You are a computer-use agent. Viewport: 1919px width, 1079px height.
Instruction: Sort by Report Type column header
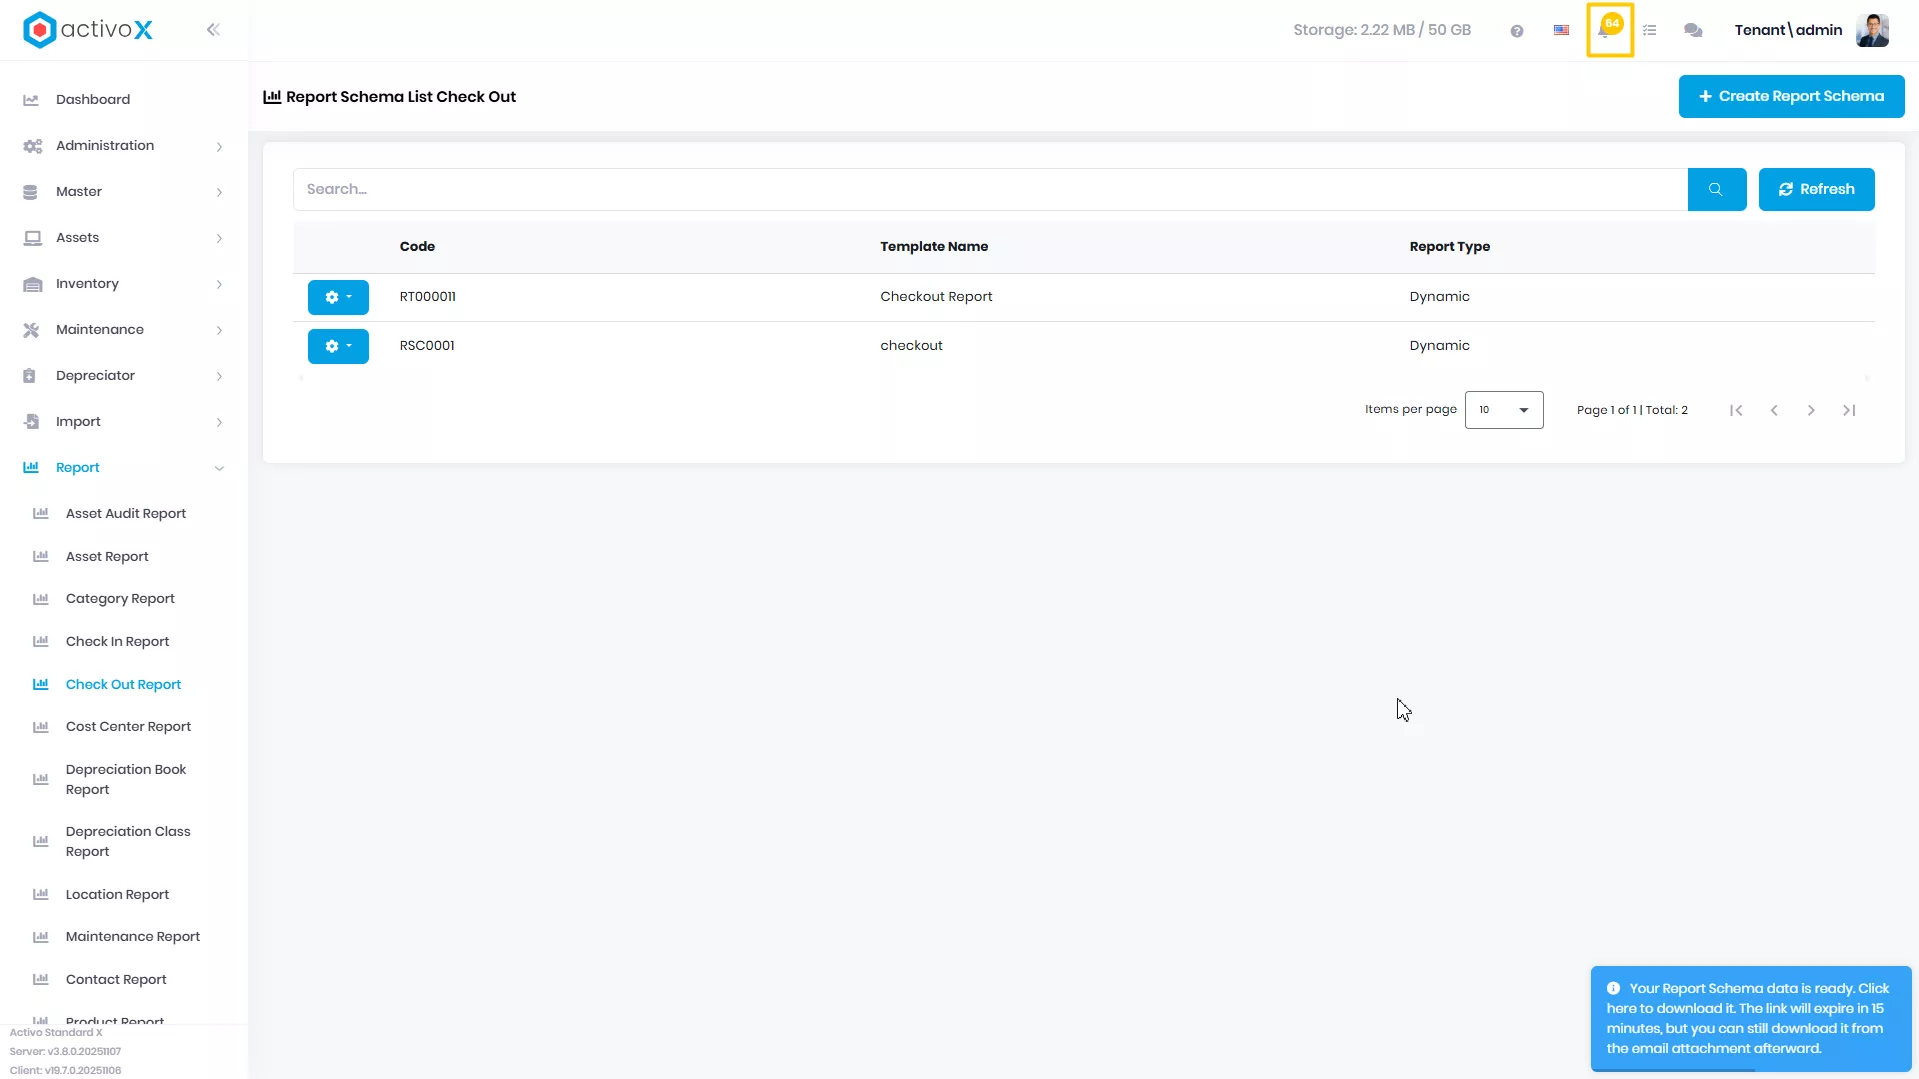(x=1450, y=247)
